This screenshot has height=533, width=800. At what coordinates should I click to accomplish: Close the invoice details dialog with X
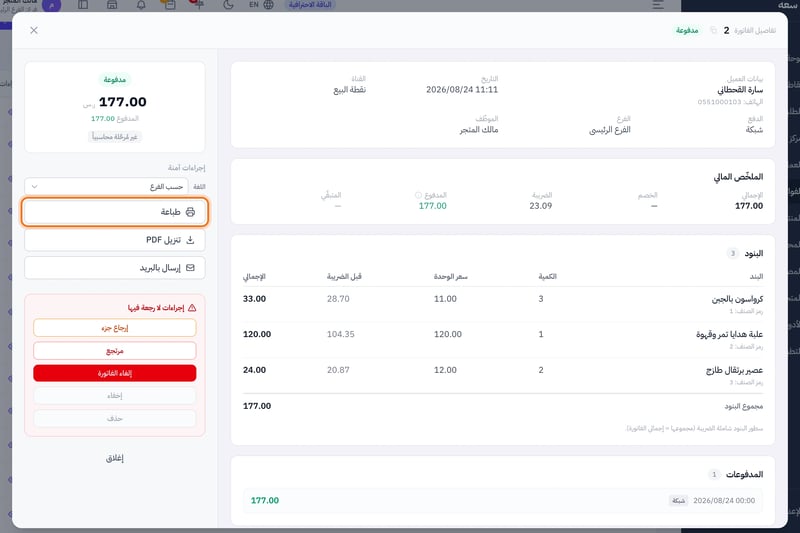[x=34, y=31]
